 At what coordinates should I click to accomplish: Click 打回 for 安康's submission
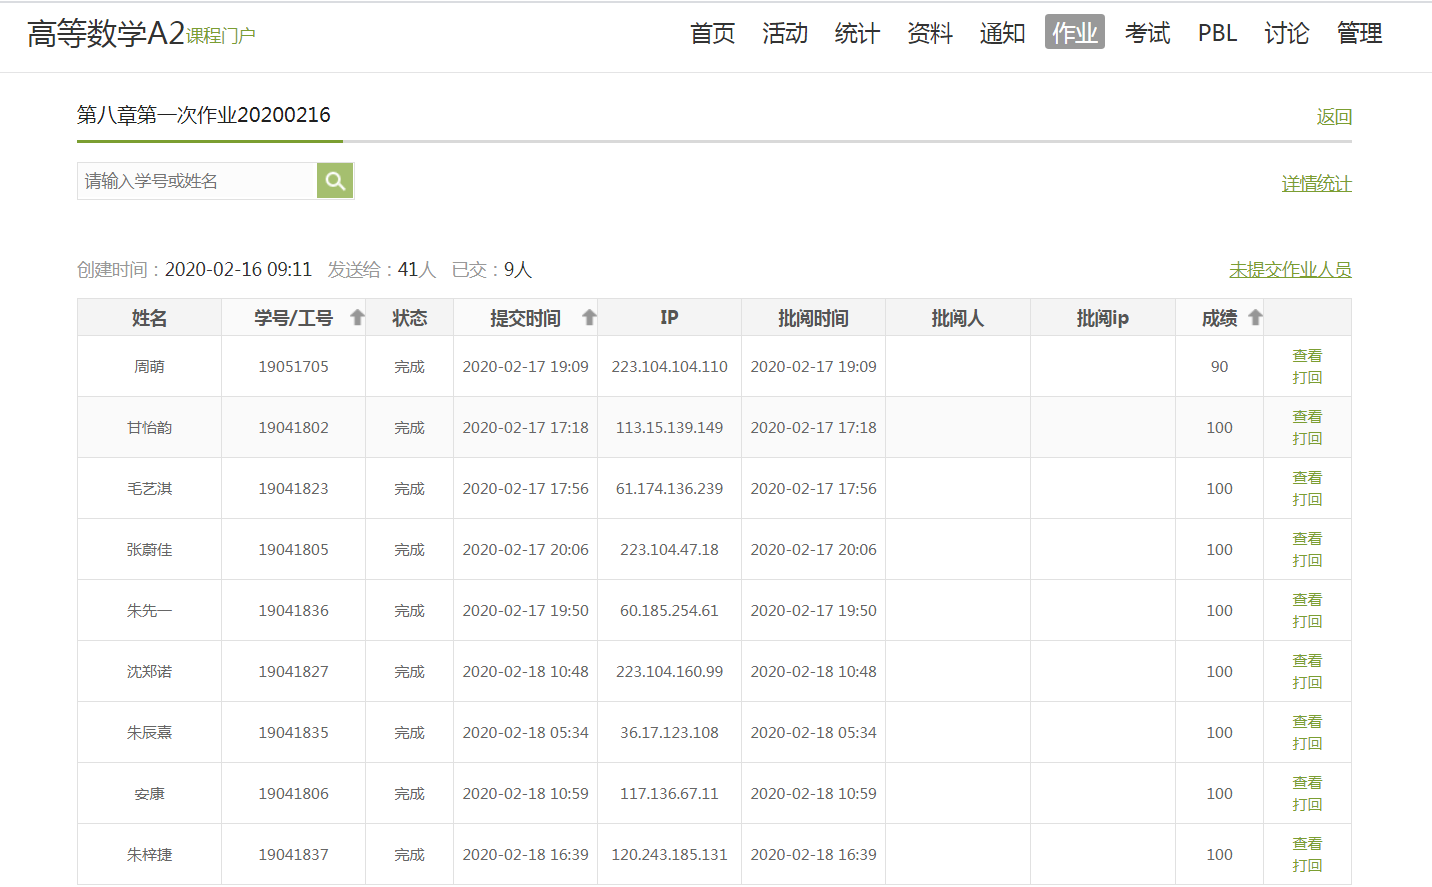click(1307, 805)
